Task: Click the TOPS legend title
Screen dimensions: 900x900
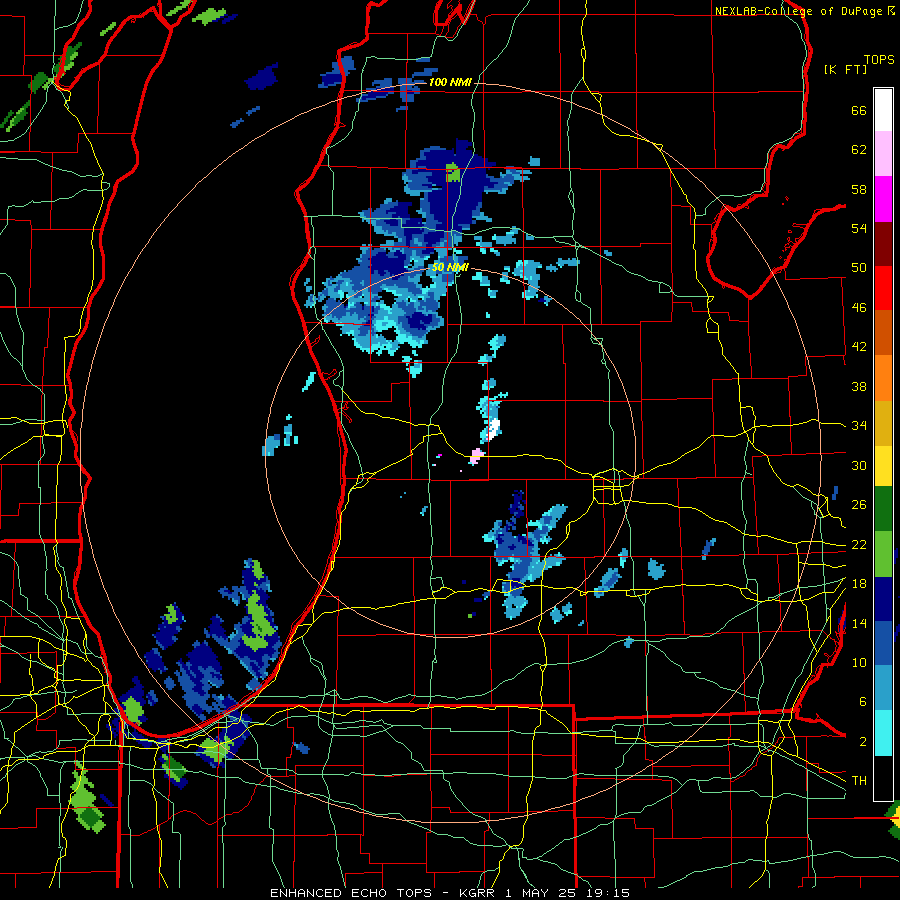Action: pos(879,60)
